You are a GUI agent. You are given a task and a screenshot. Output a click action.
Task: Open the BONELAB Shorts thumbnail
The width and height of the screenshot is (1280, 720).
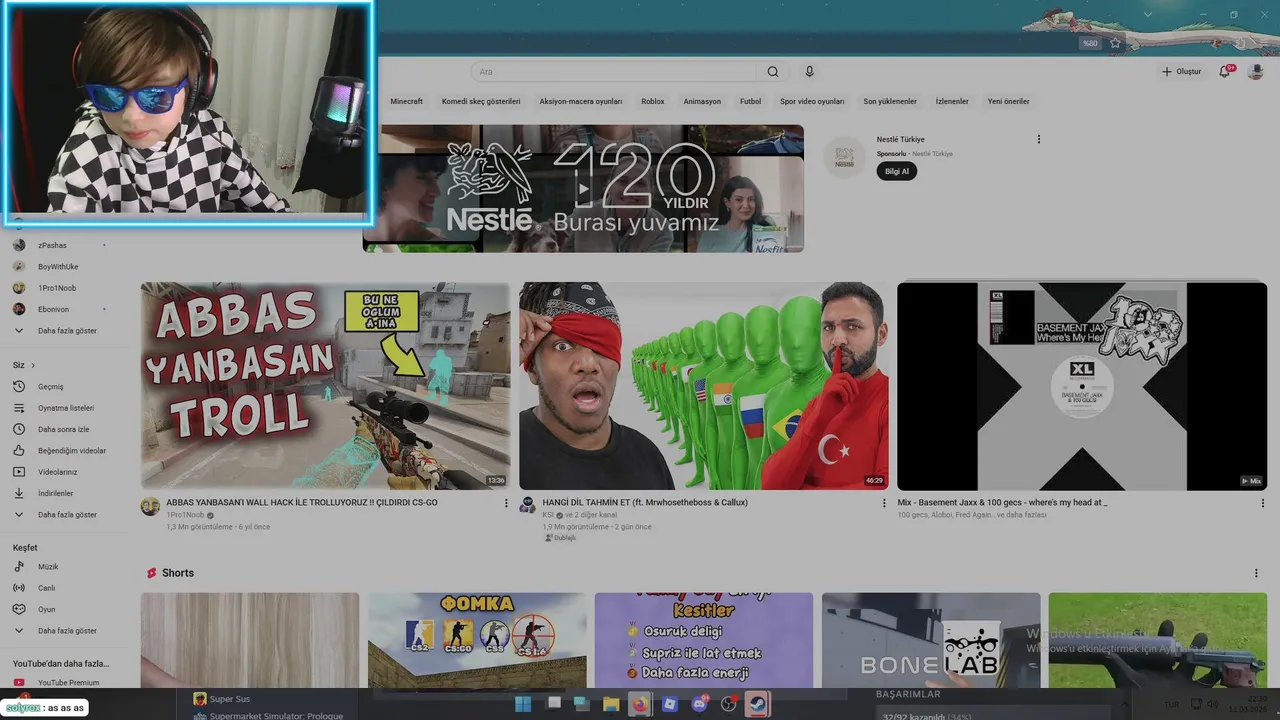coord(931,640)
